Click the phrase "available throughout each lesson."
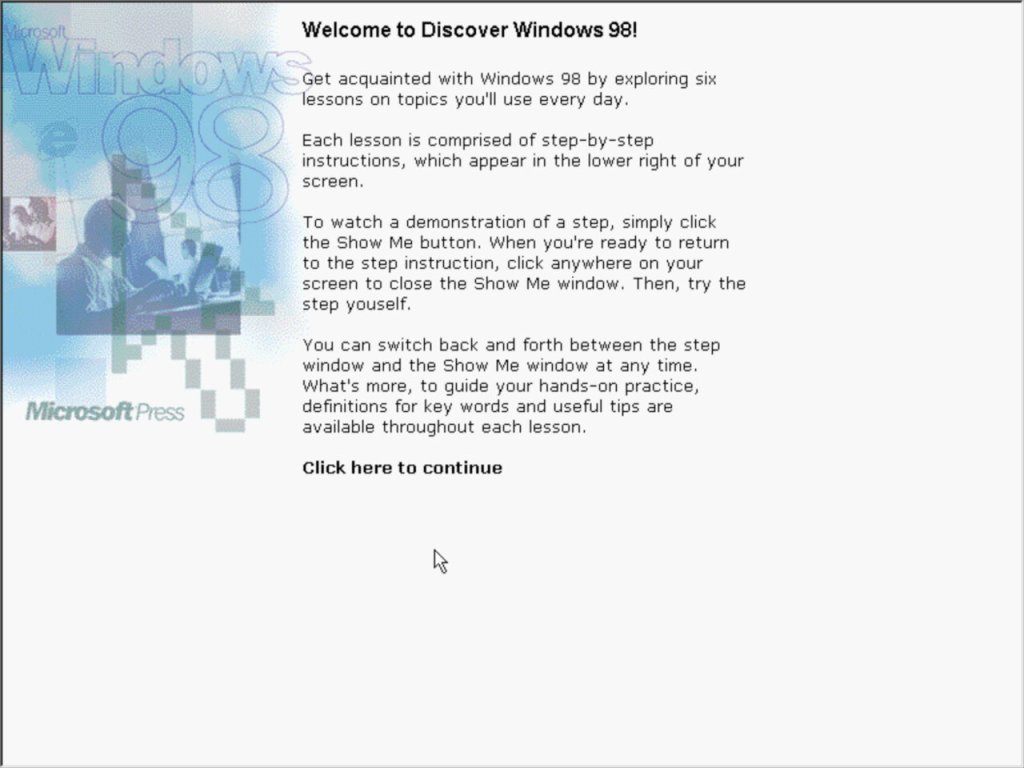 [x=444, y=427]
